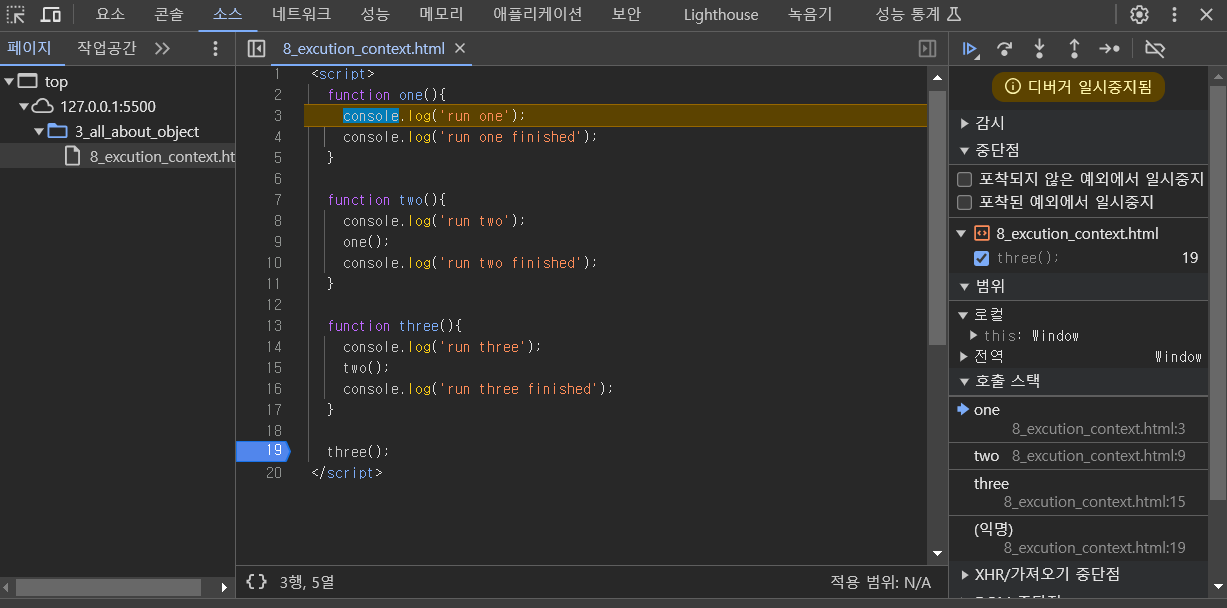Image resolution: width=1227 pixels, height=608 pixels.
Task: Select the three call stack frame
Action: [x=1078, y=492]
